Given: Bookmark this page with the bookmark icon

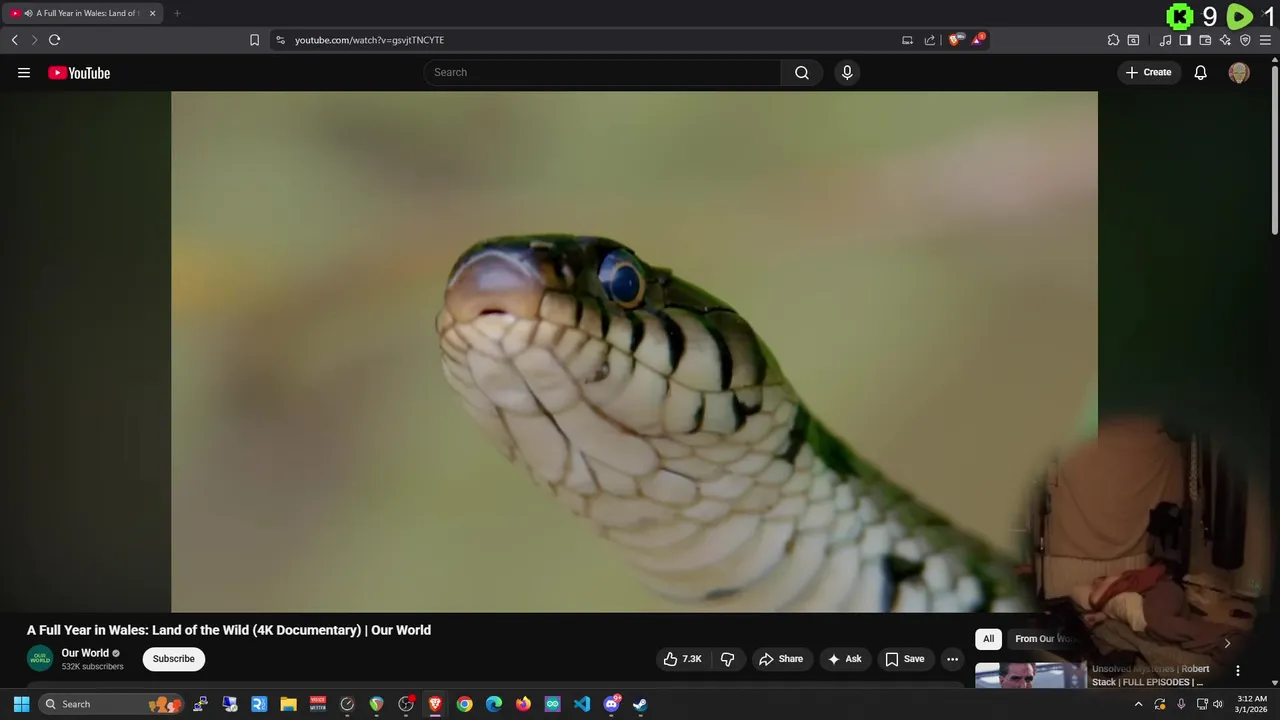Looking at the screenshot, I should (254, 40).
